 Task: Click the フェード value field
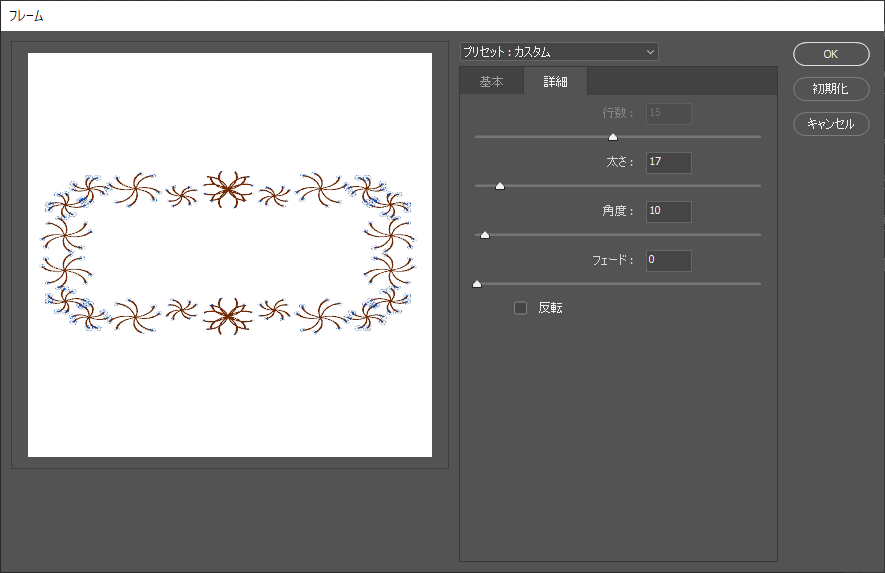coord(668,261)
